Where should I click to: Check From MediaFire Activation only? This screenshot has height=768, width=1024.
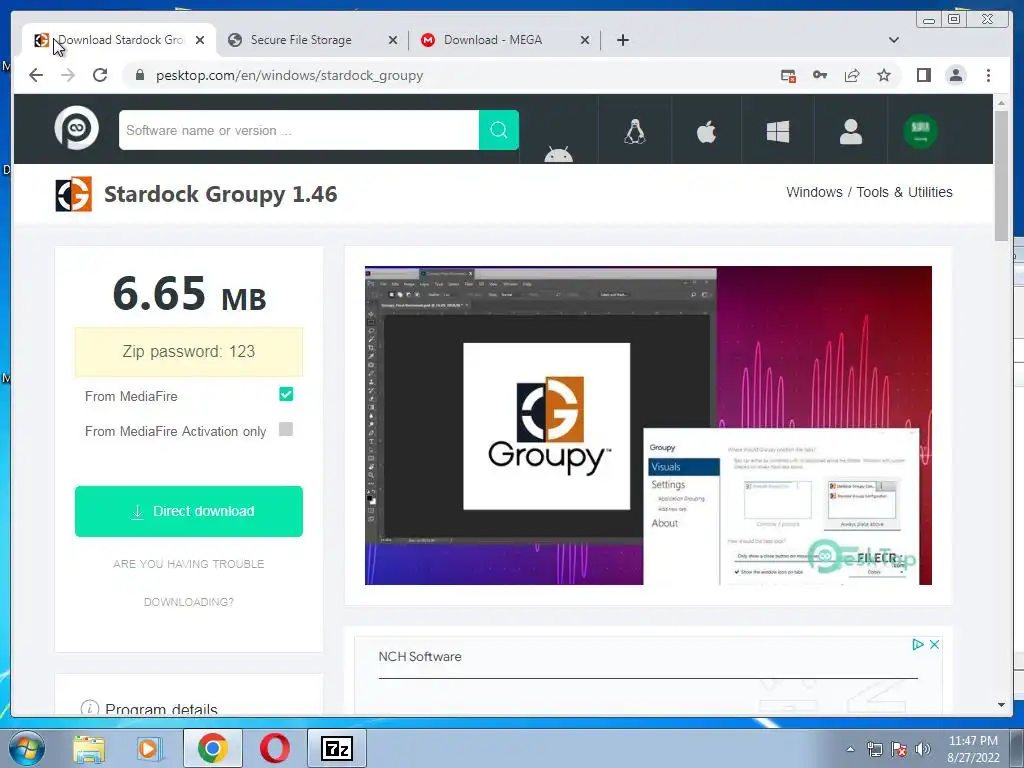click(x=286, y=429)
